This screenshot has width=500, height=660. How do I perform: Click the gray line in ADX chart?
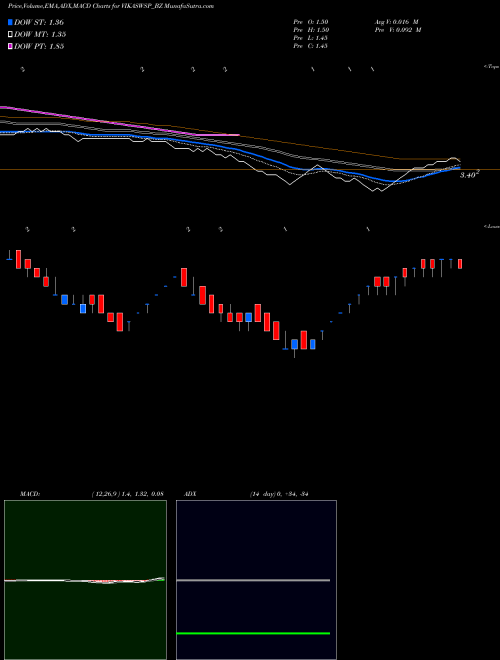click(x=253, y=580)
